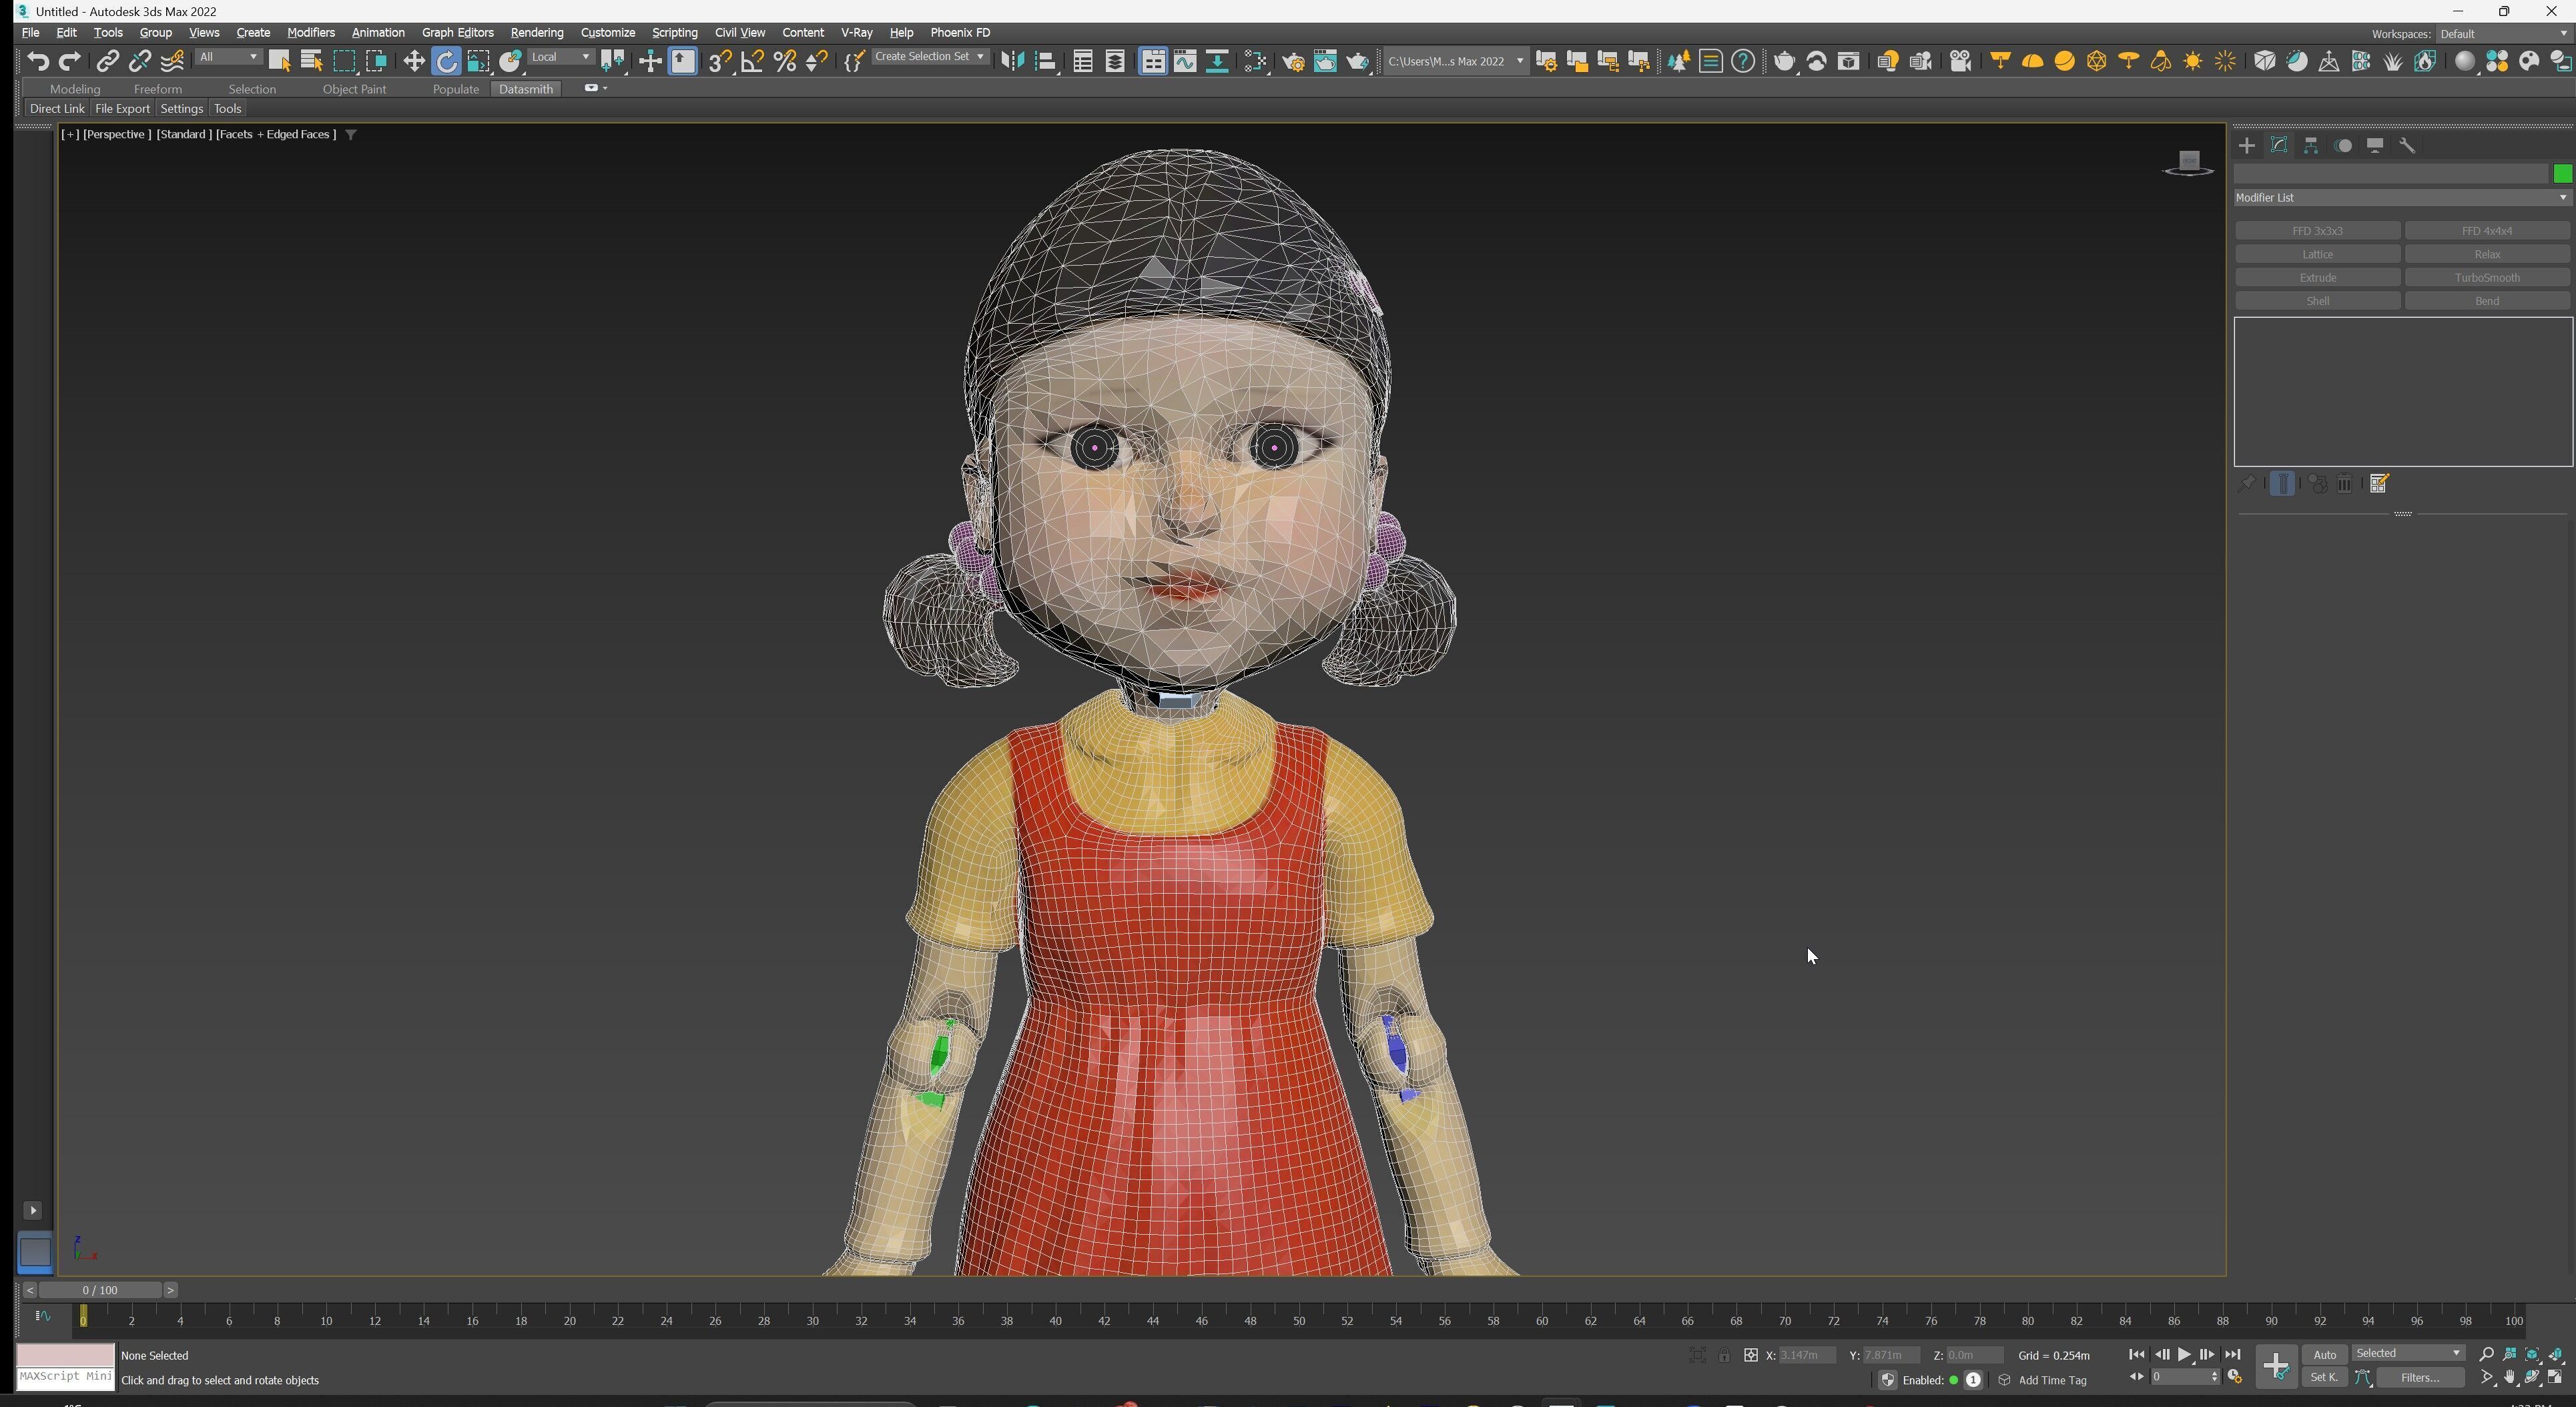Open the Modifier List dropdown
The height and width of the screenshot is (1407, 2576).
pos(2401,198)
